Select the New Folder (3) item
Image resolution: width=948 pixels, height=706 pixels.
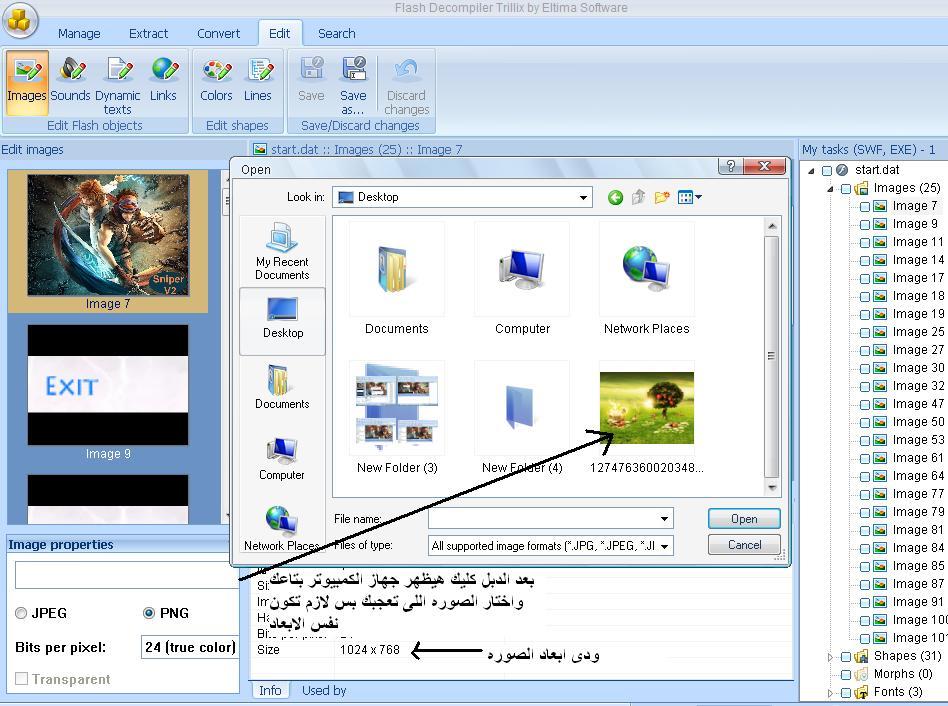[x=397, y=417]
